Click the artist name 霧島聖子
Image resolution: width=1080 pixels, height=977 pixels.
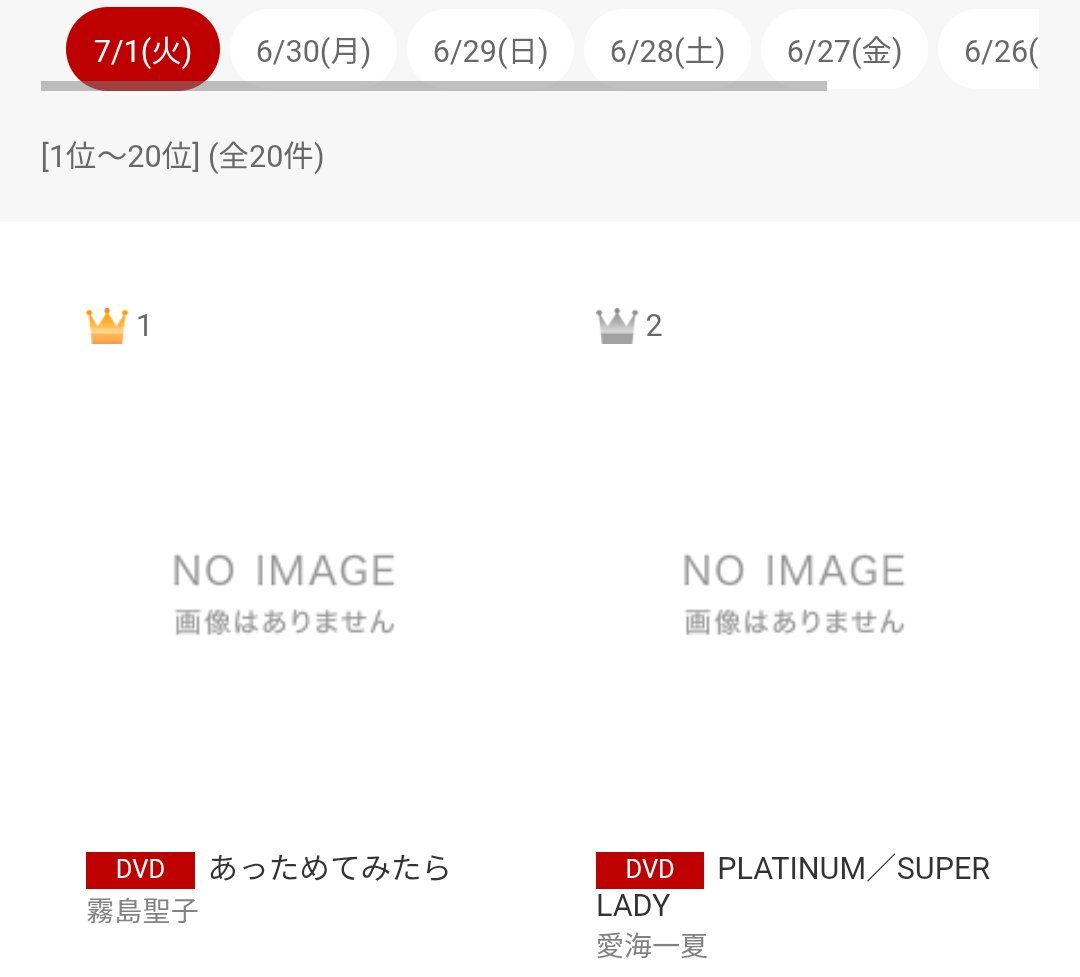pos(142,911)
